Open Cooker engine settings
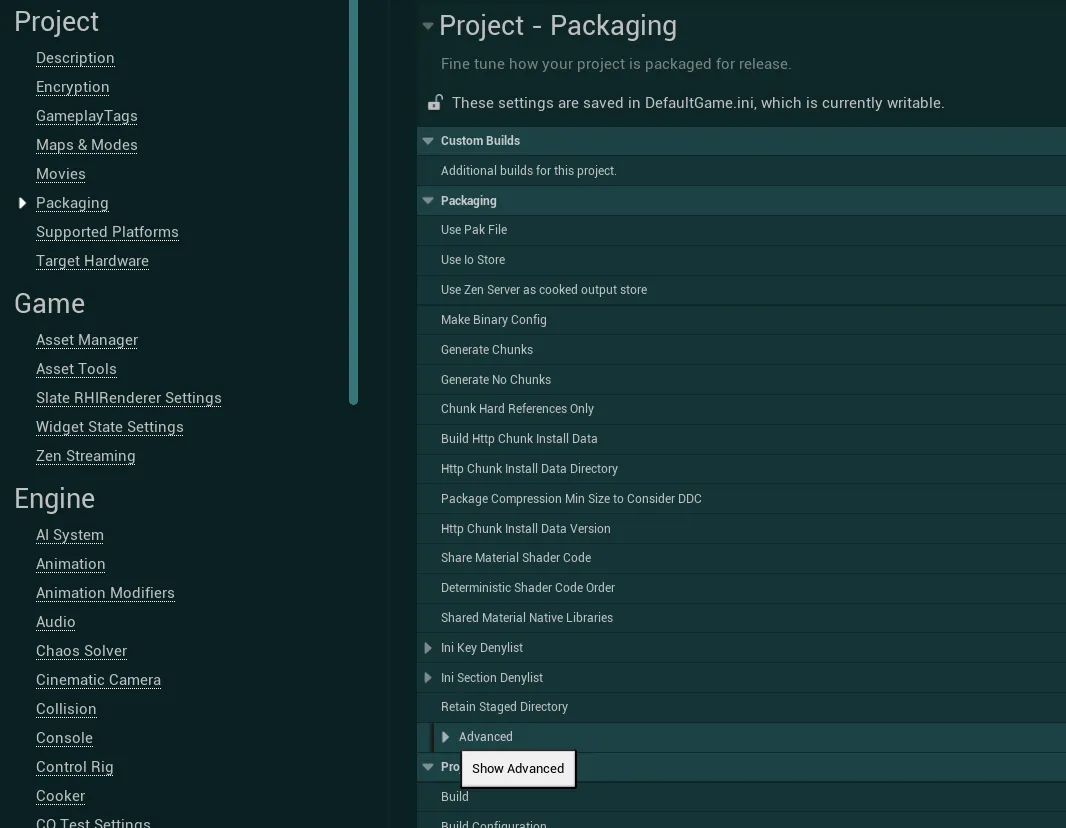Screen dimensions: 1066x828 (61, 796)
